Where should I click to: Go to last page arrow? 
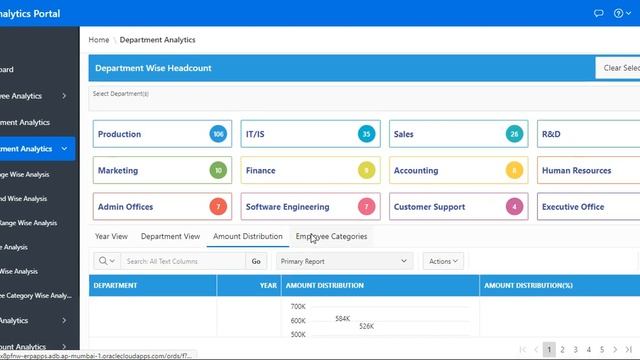(629, 349)
